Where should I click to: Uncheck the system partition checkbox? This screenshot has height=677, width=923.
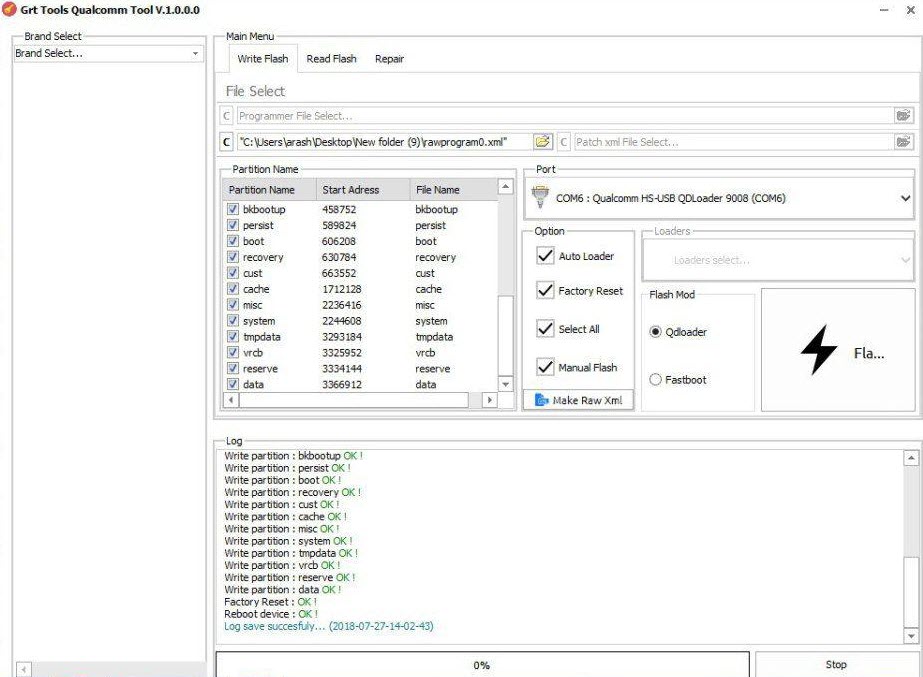pyautogui.click(x=233, y=321)
